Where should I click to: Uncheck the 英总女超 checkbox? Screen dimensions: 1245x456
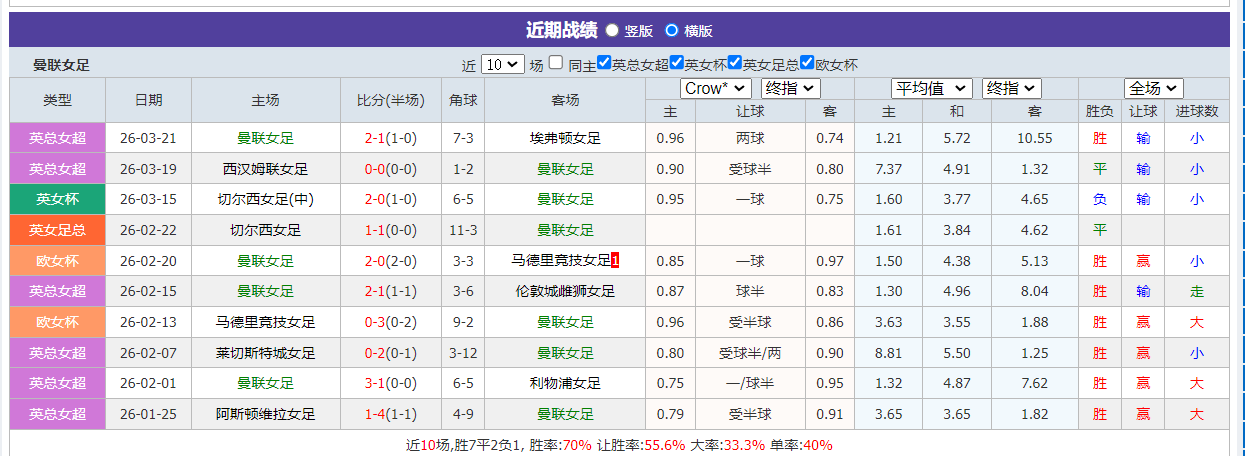[604, 62]
